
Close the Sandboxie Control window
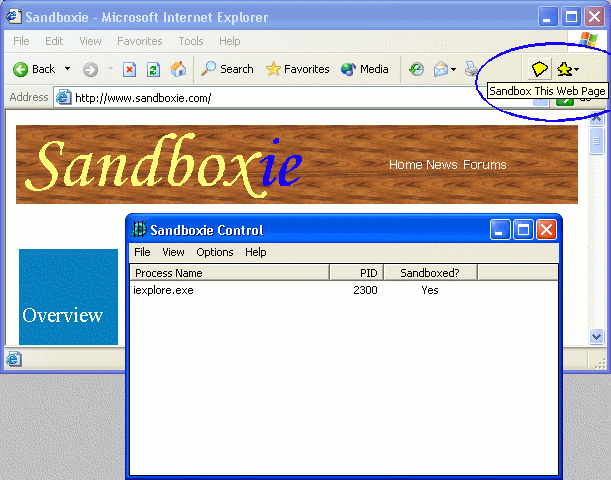click(546, 229)
